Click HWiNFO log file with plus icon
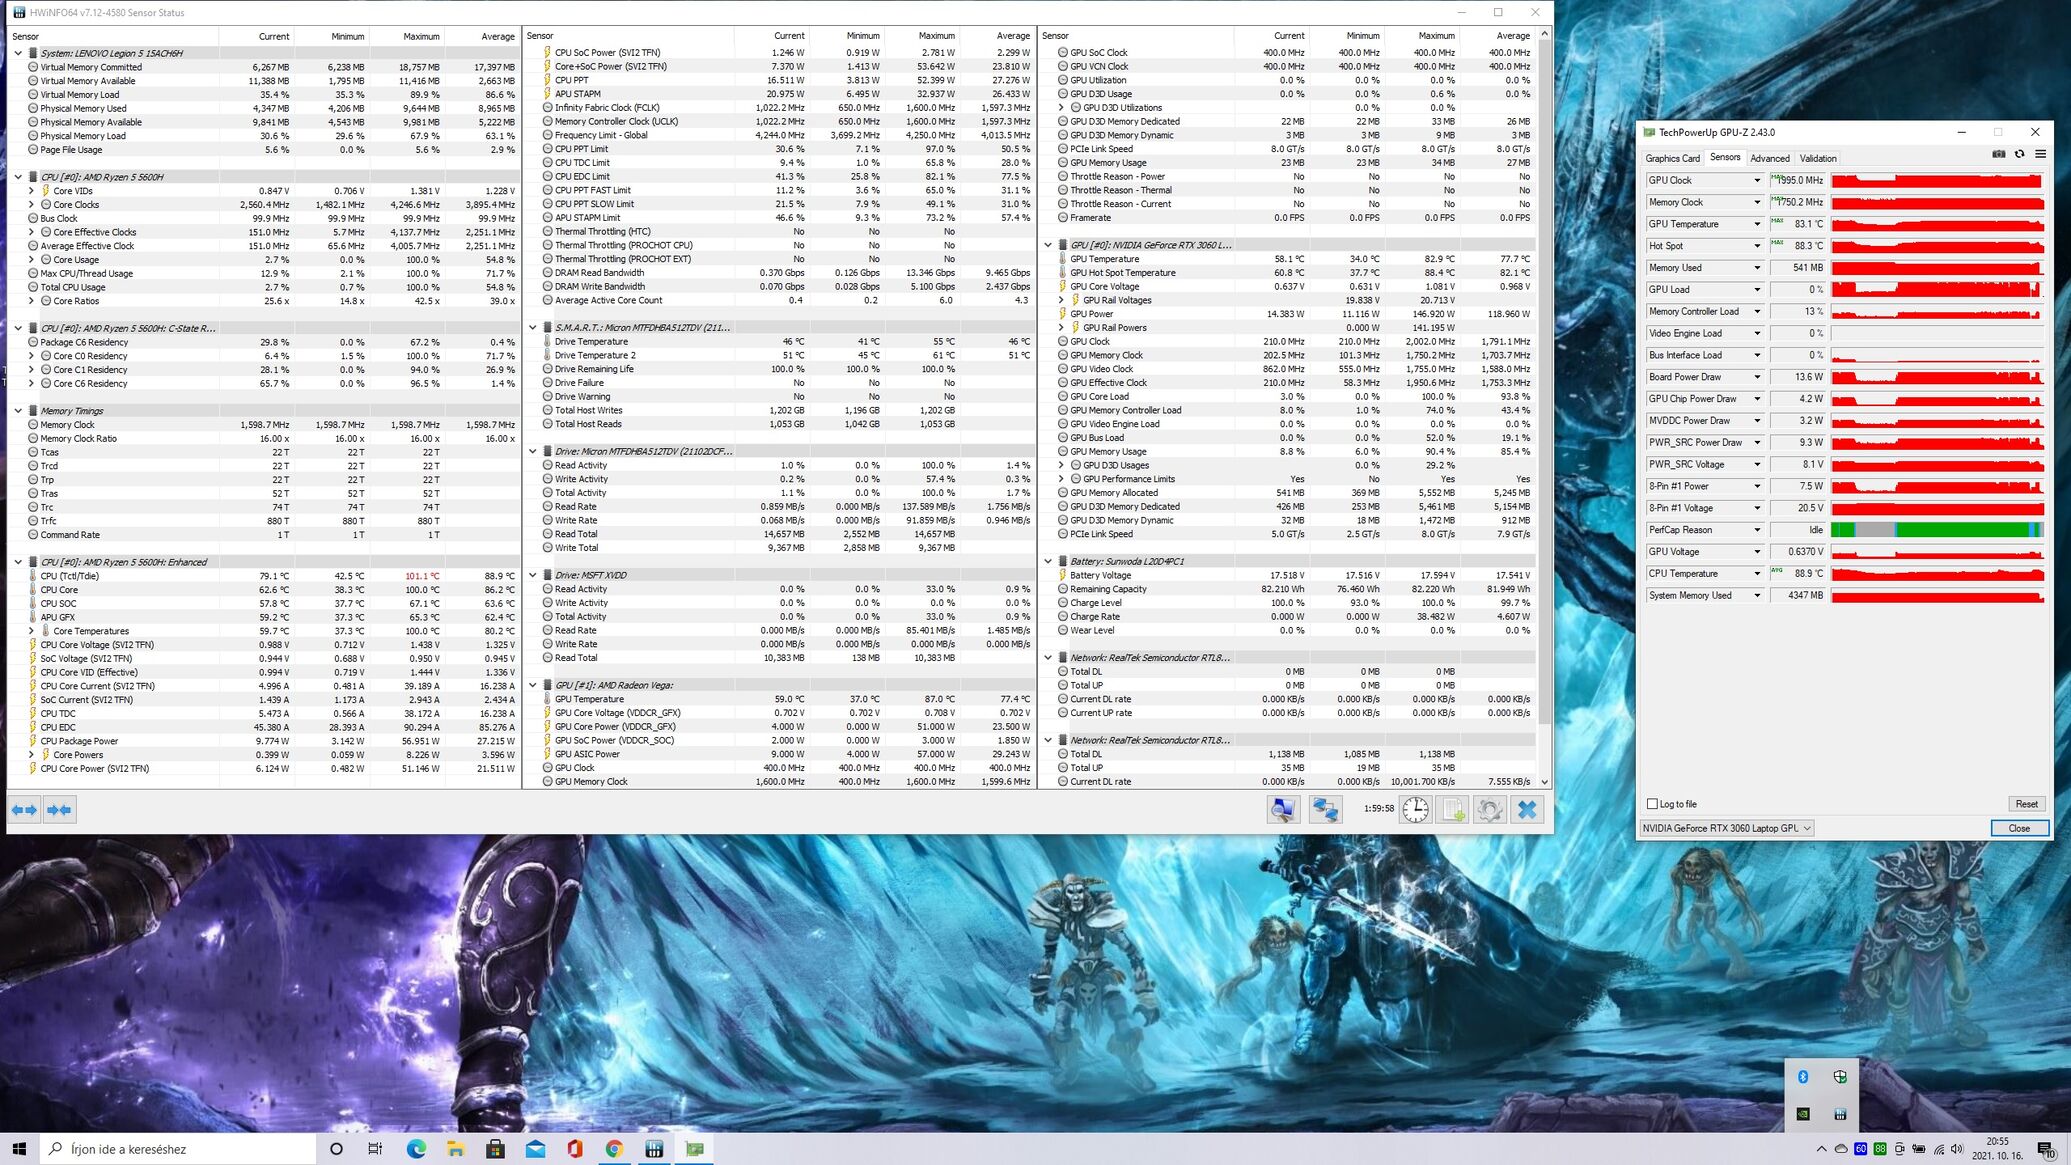This screenshot has width=2071, height=1165. 1452,809
